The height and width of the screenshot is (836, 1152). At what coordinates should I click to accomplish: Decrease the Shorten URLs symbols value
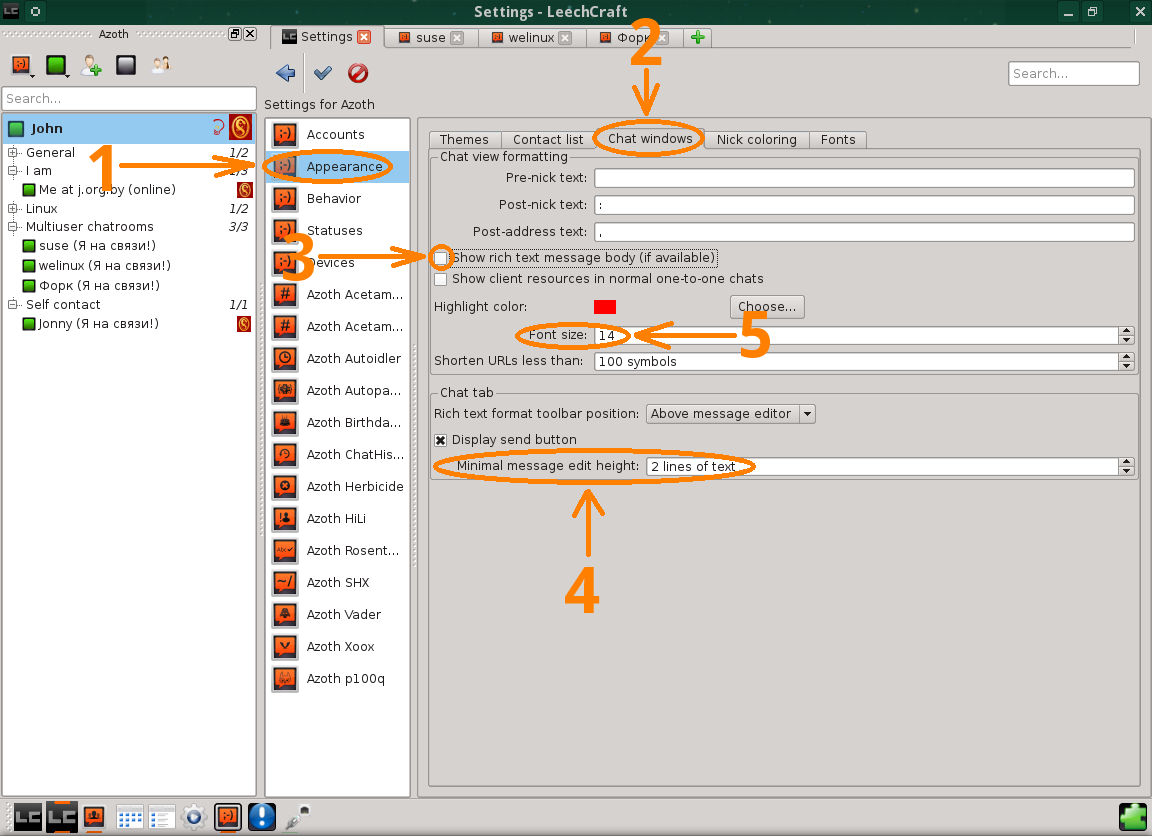coord(1126,366)
